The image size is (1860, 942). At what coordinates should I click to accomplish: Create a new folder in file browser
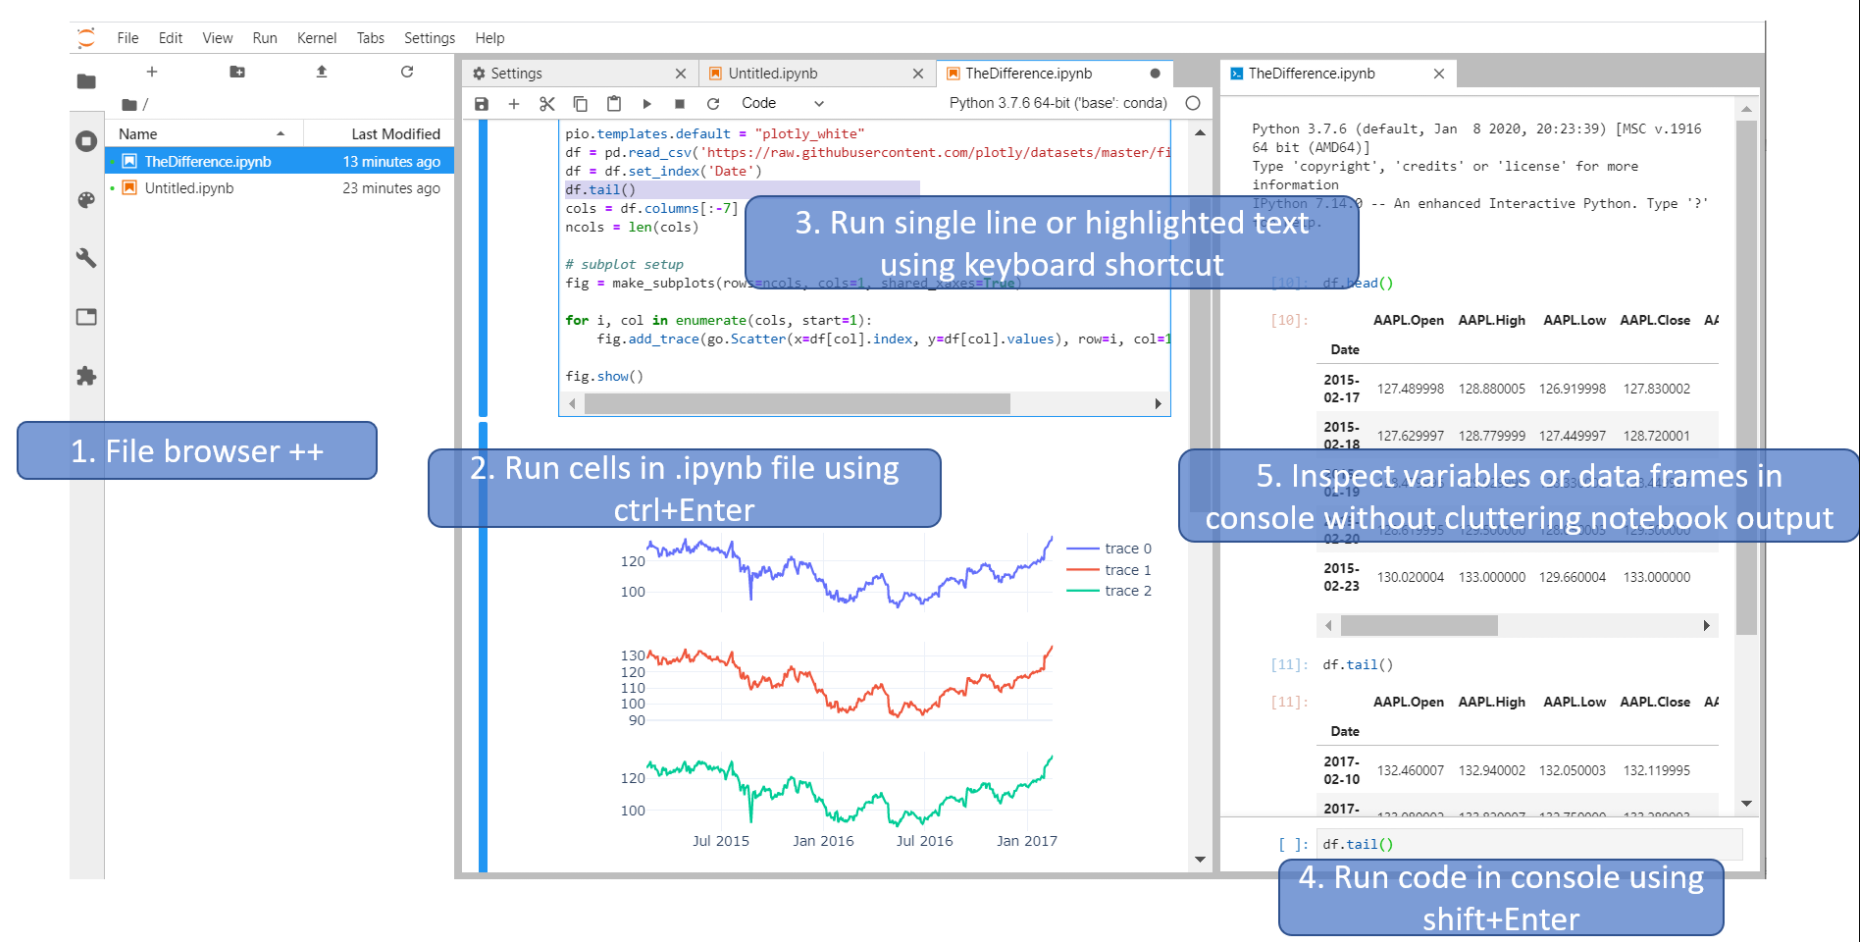point(237,71)
